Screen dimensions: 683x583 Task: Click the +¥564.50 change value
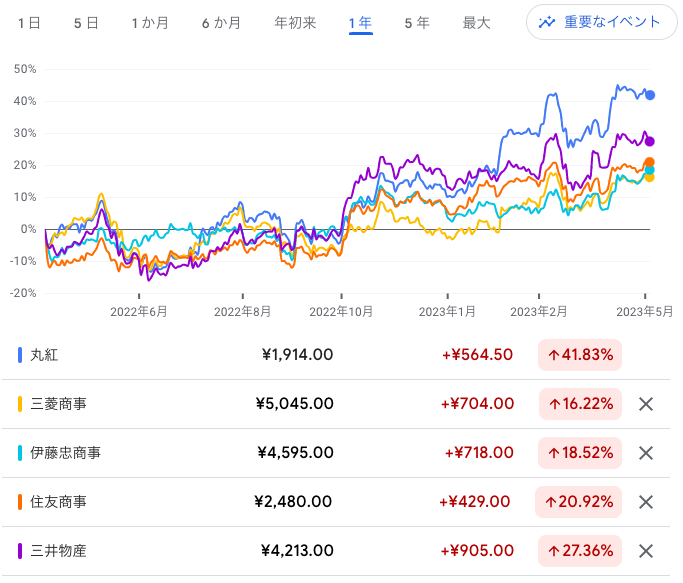pyautogui.click(x=477, y=355)
